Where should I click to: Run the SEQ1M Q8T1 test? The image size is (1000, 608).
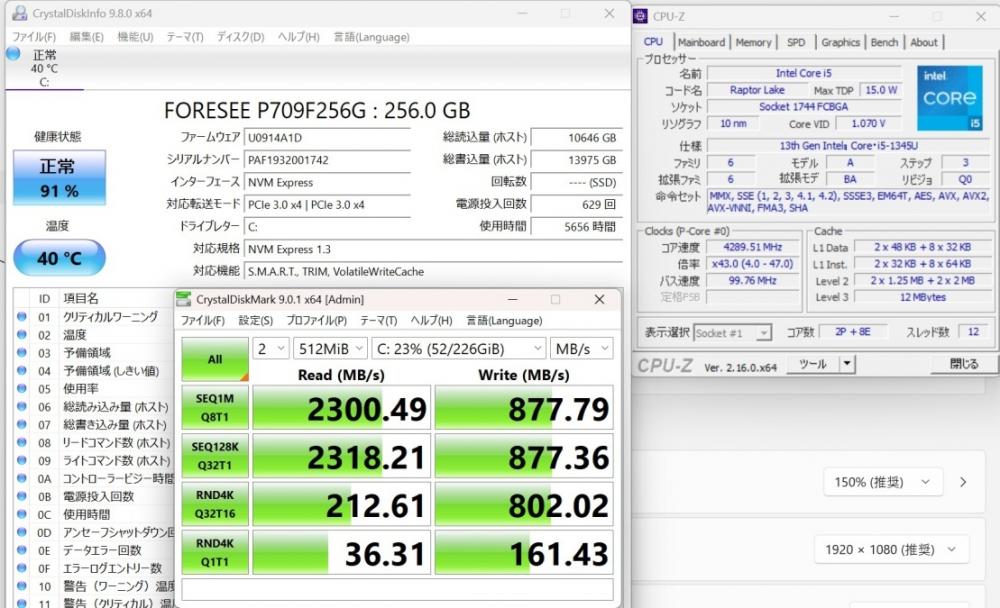pos(215,407)
